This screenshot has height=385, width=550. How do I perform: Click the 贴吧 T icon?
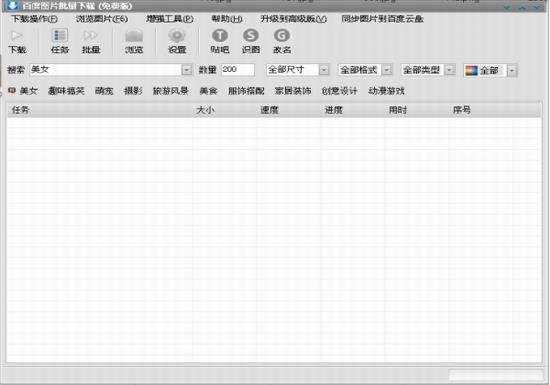tap(220, 35)
